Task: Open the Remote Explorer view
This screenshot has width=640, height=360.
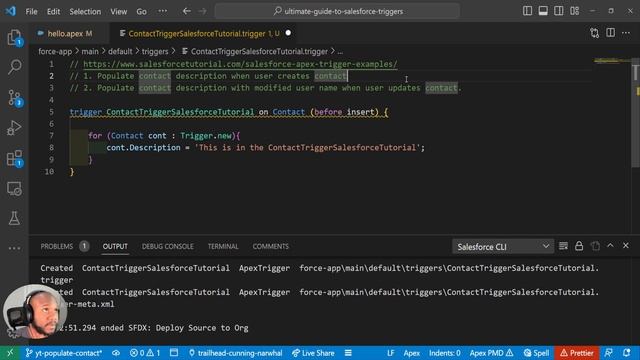Action: tap(14, 189)
